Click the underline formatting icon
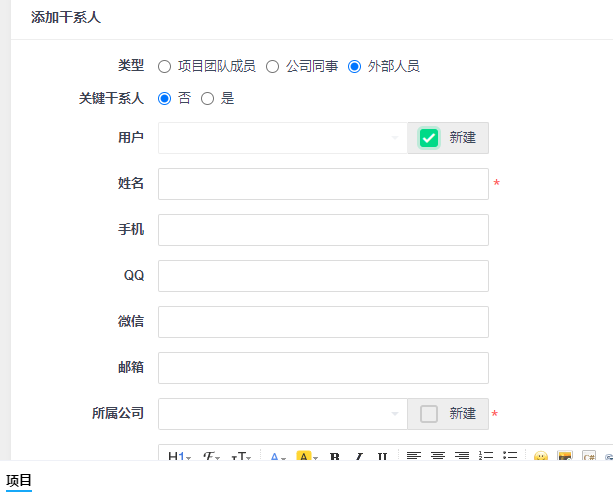Viewport: 613px width, 499px height. [382, 457]
